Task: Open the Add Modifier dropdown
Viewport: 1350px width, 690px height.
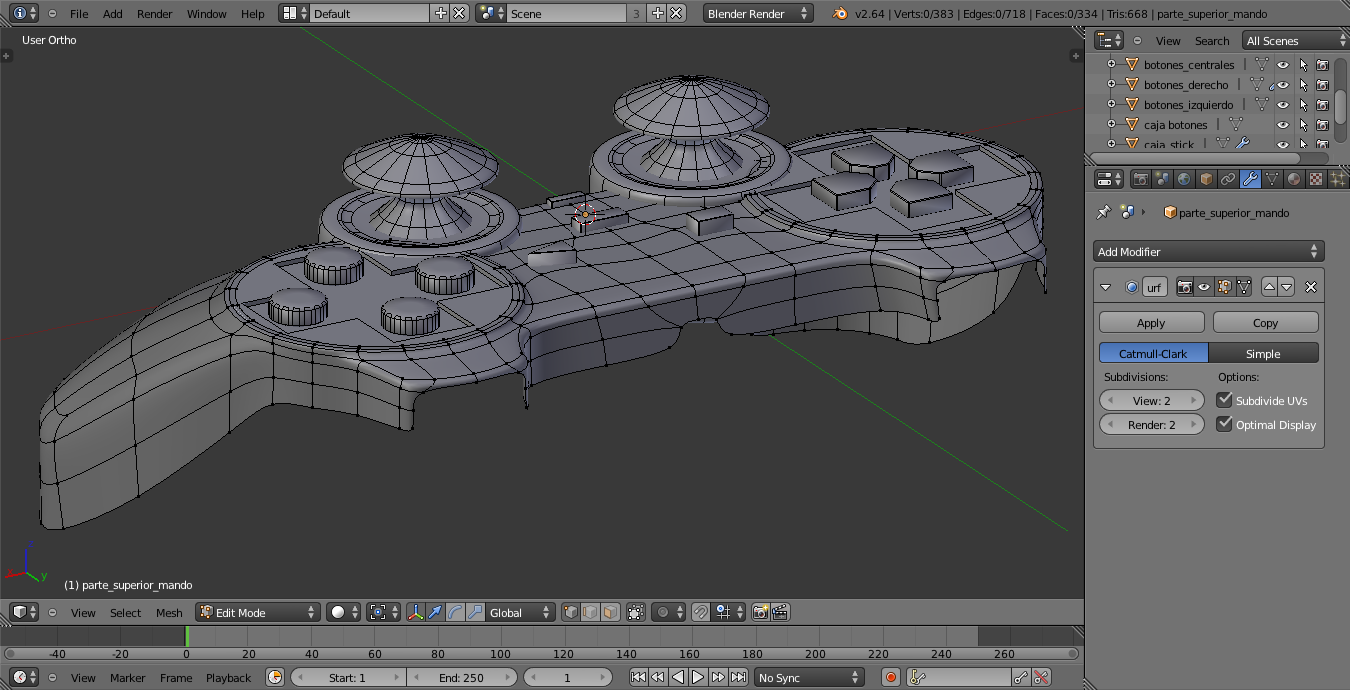Action: coord(1208,251)
